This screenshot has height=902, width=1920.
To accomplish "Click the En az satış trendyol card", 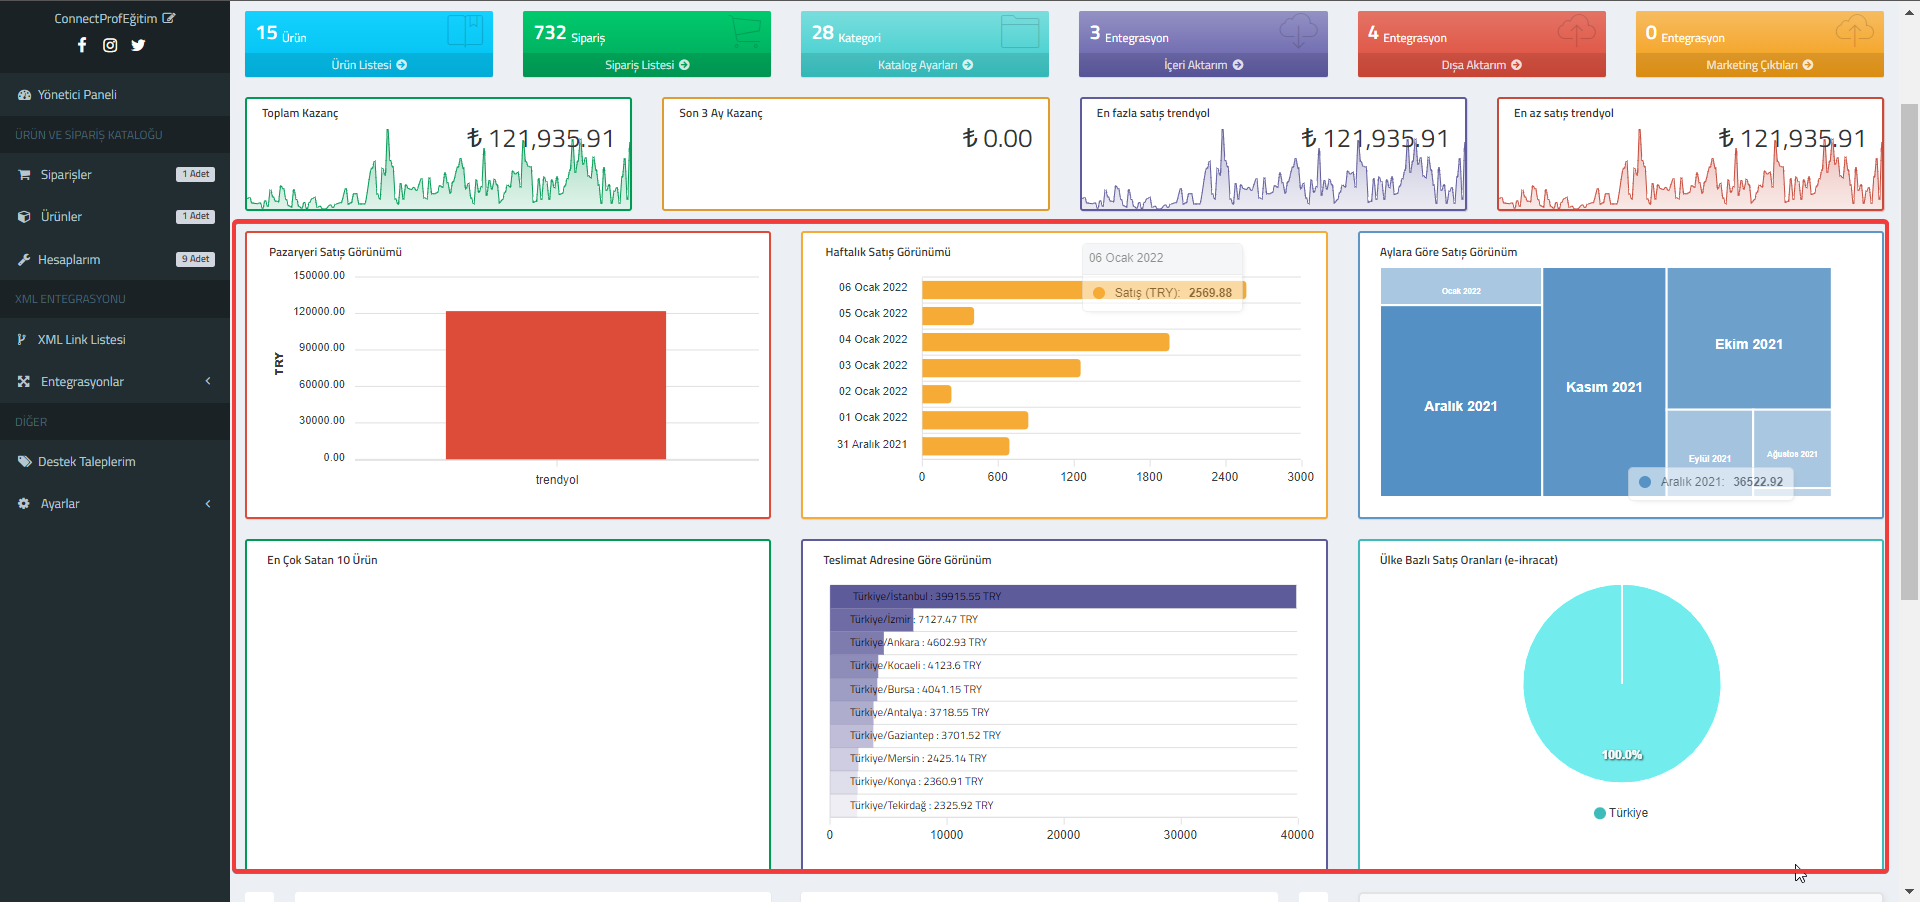I will point(1690,154).
